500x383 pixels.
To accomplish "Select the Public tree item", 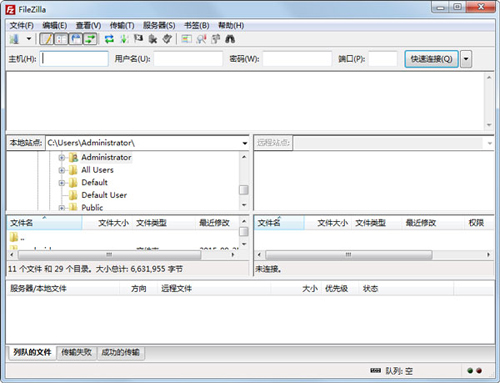I will [x=92, y=207].
